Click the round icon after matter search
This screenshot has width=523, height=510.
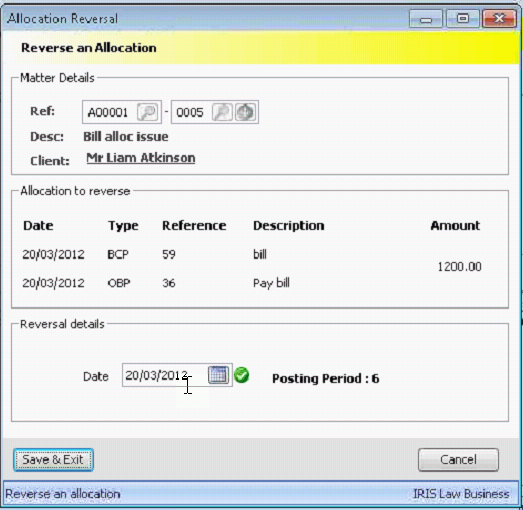coord(245,112)
